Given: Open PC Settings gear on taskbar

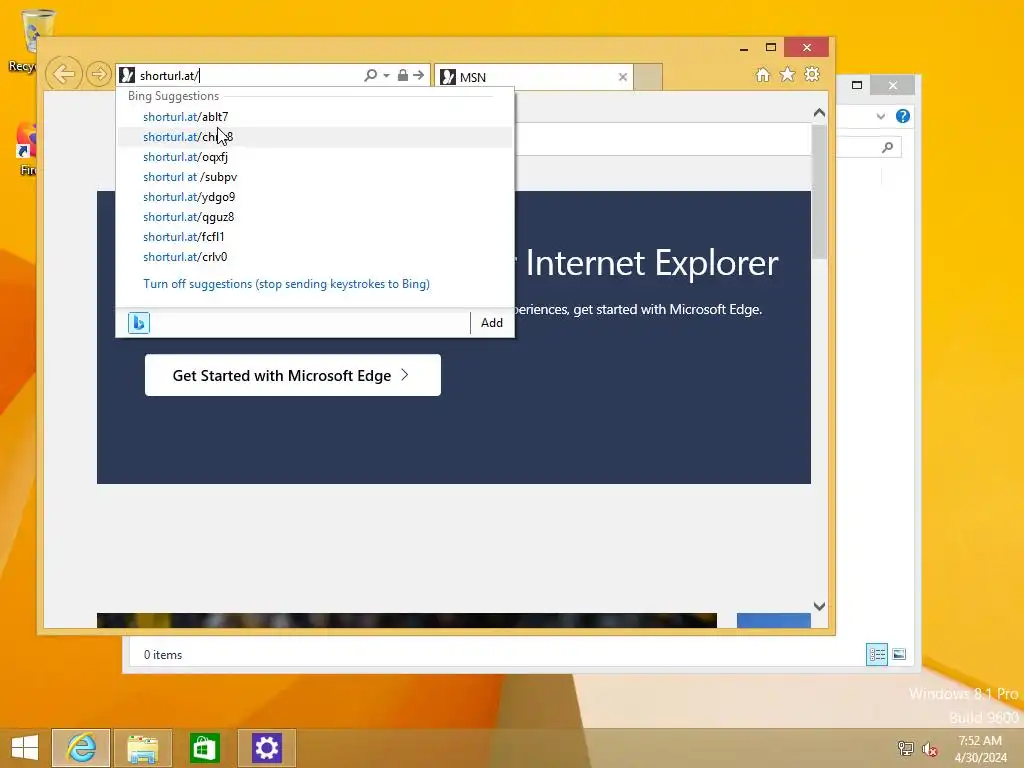Looking at the screenshot, I should click(266, 748).
